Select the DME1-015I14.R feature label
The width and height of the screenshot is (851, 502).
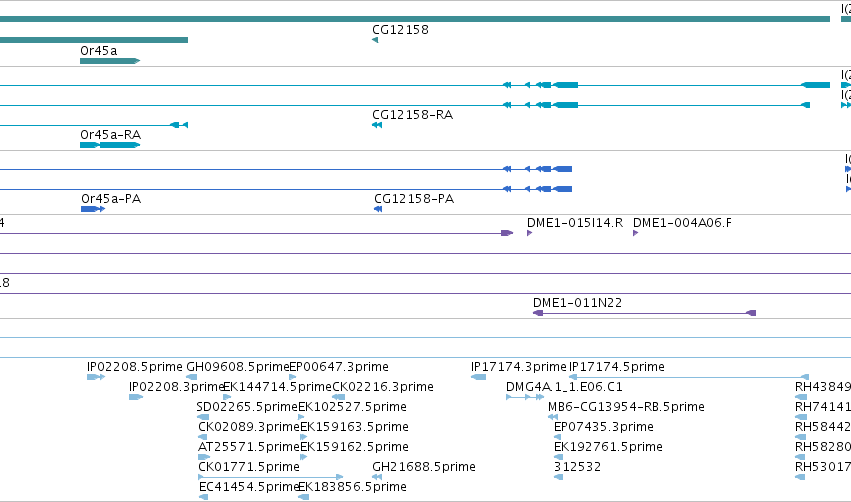pyautogui.click(x=575, y=223)
